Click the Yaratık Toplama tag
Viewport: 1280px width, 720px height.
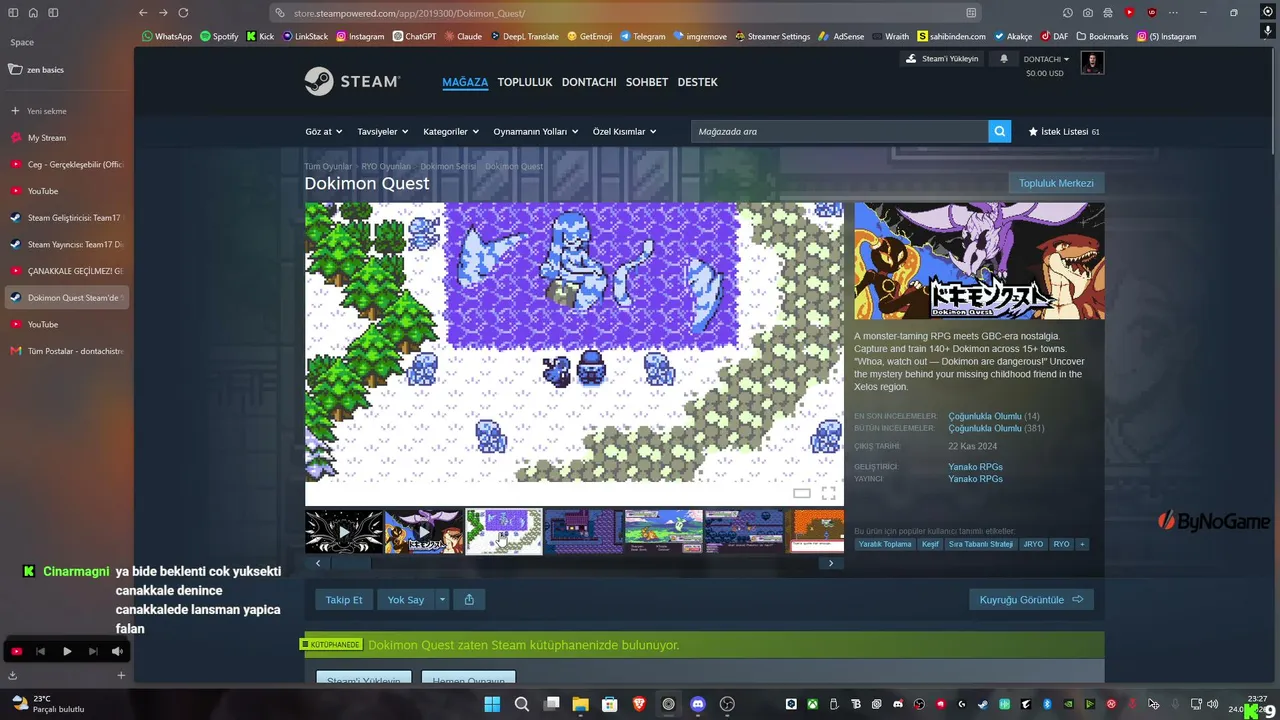coord(885,544)
